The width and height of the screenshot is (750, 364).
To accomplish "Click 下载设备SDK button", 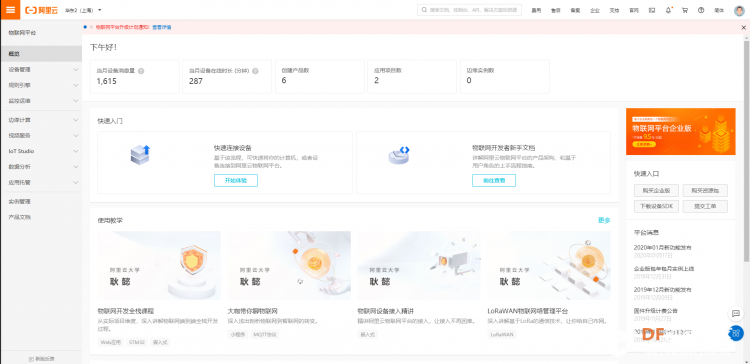I will click(x=656, y=207).
